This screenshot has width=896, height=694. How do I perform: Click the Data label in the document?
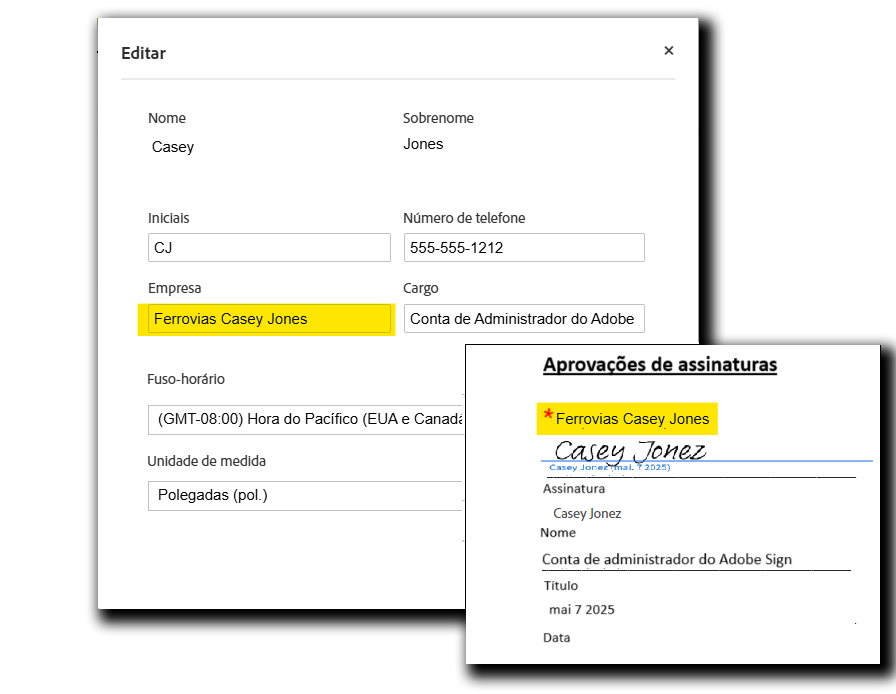557,638
